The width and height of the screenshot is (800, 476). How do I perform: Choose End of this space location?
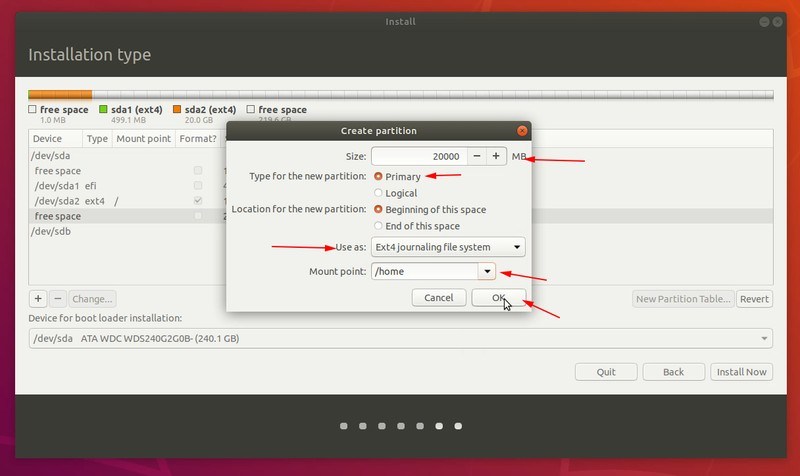click(378, 226)
